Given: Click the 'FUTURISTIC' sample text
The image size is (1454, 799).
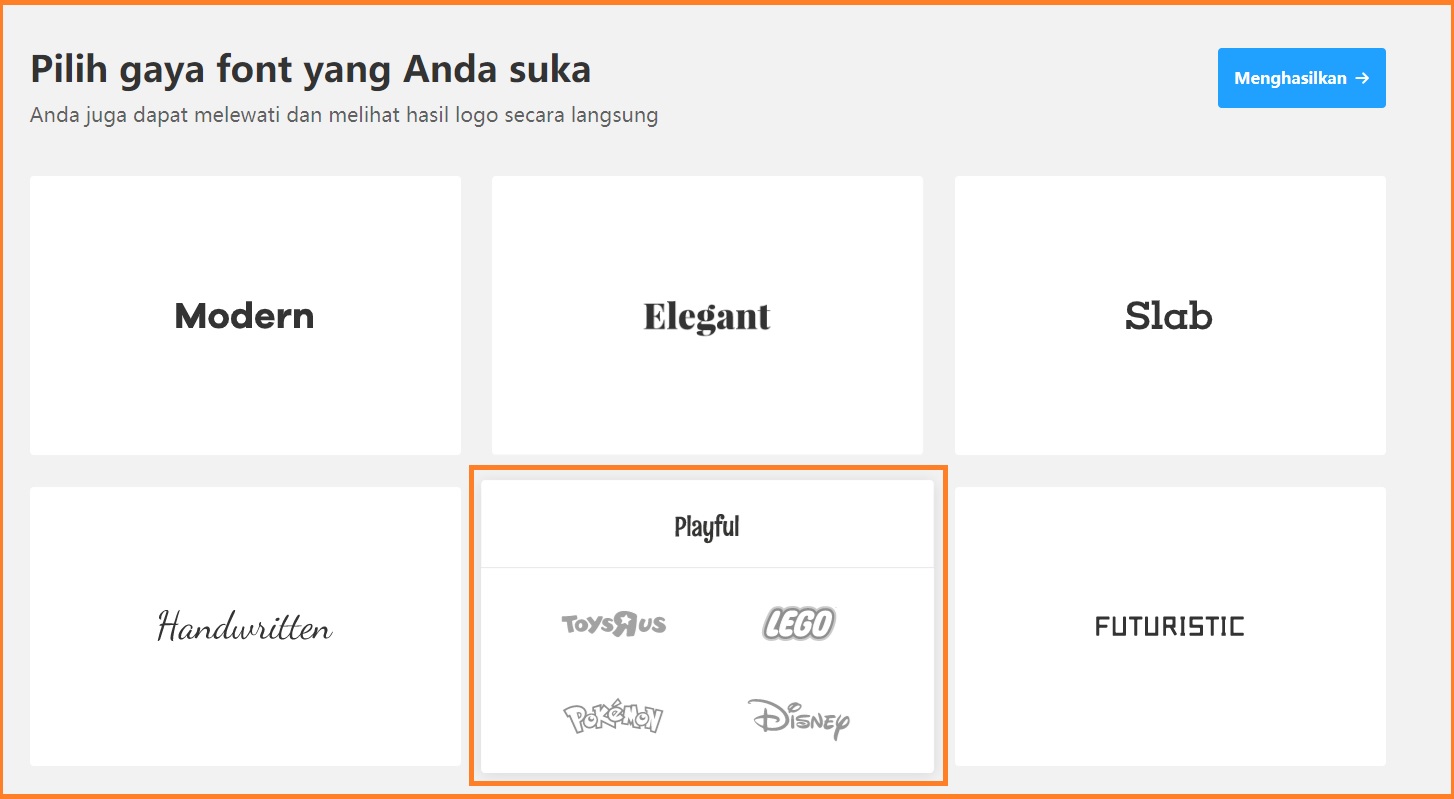Looking at the screenshot, I should point(1169,627).
